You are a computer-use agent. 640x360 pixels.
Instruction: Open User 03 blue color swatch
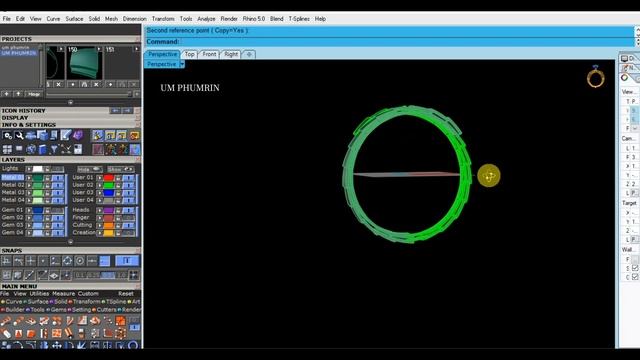coord(109,192)
